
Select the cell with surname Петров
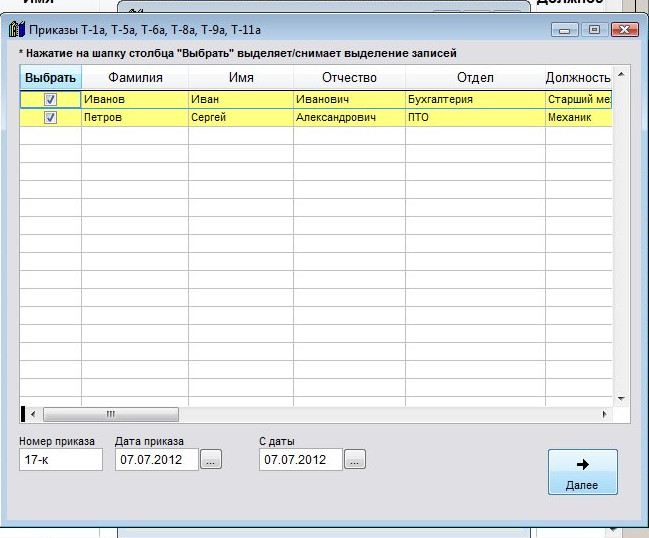(x=135, y=118)
